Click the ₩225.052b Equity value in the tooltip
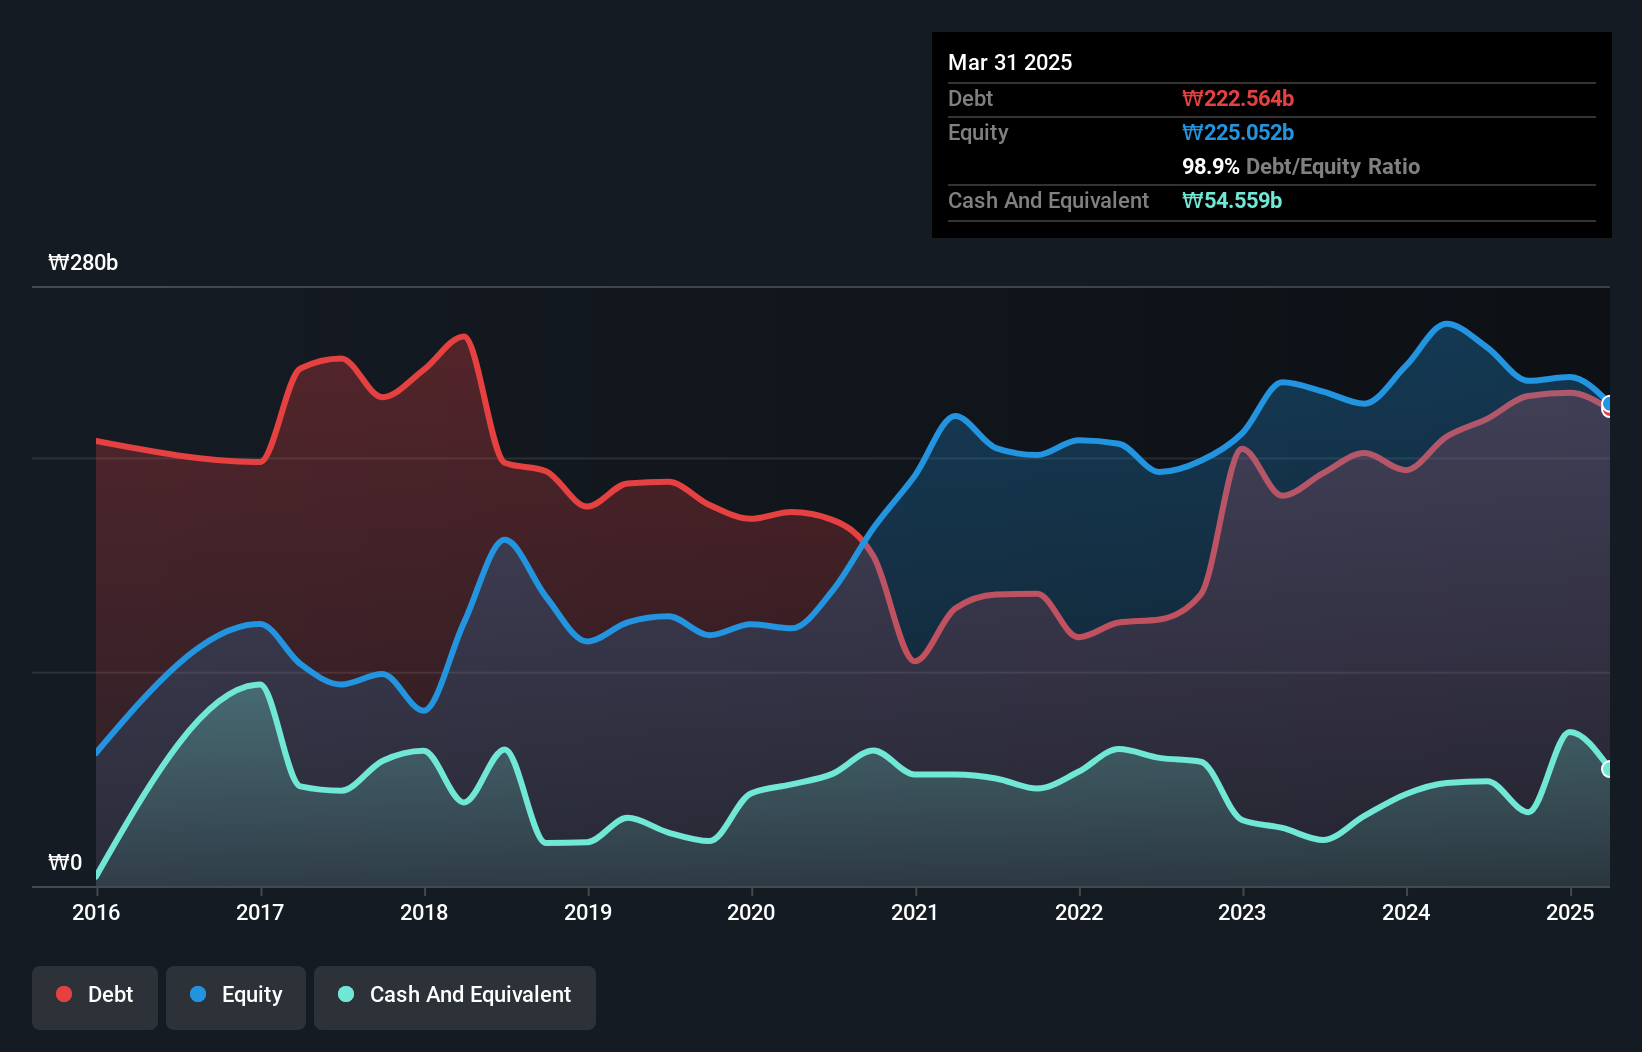 tap(1238, 132)
